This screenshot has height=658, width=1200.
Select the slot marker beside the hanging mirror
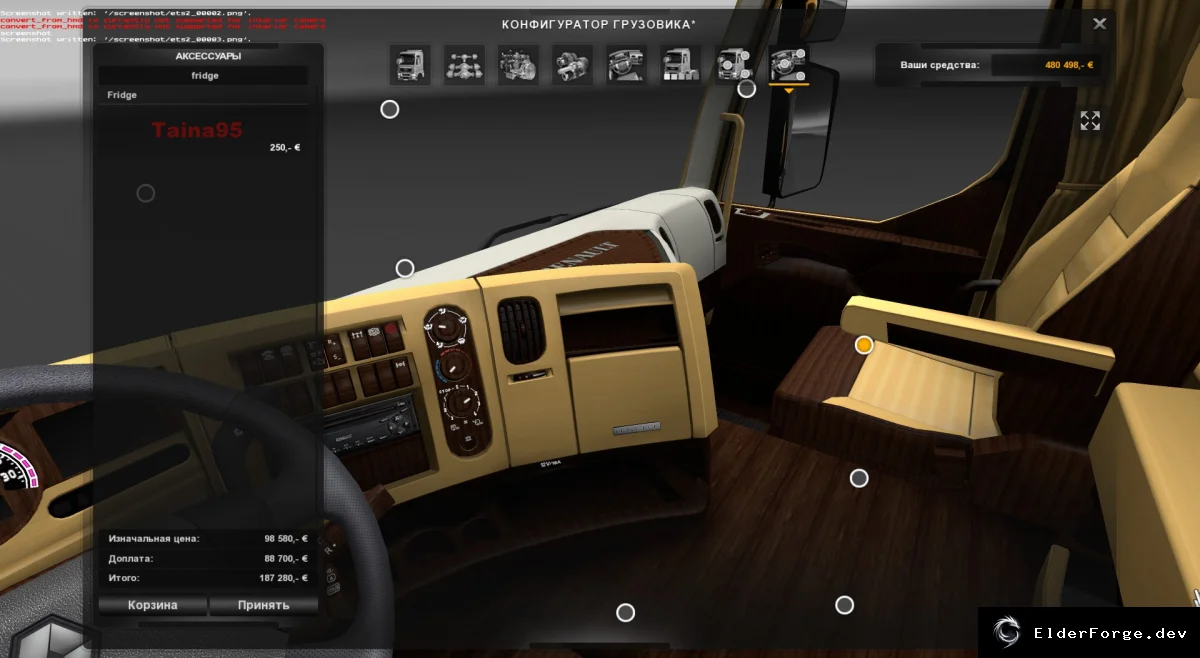(x=746, y=88)
